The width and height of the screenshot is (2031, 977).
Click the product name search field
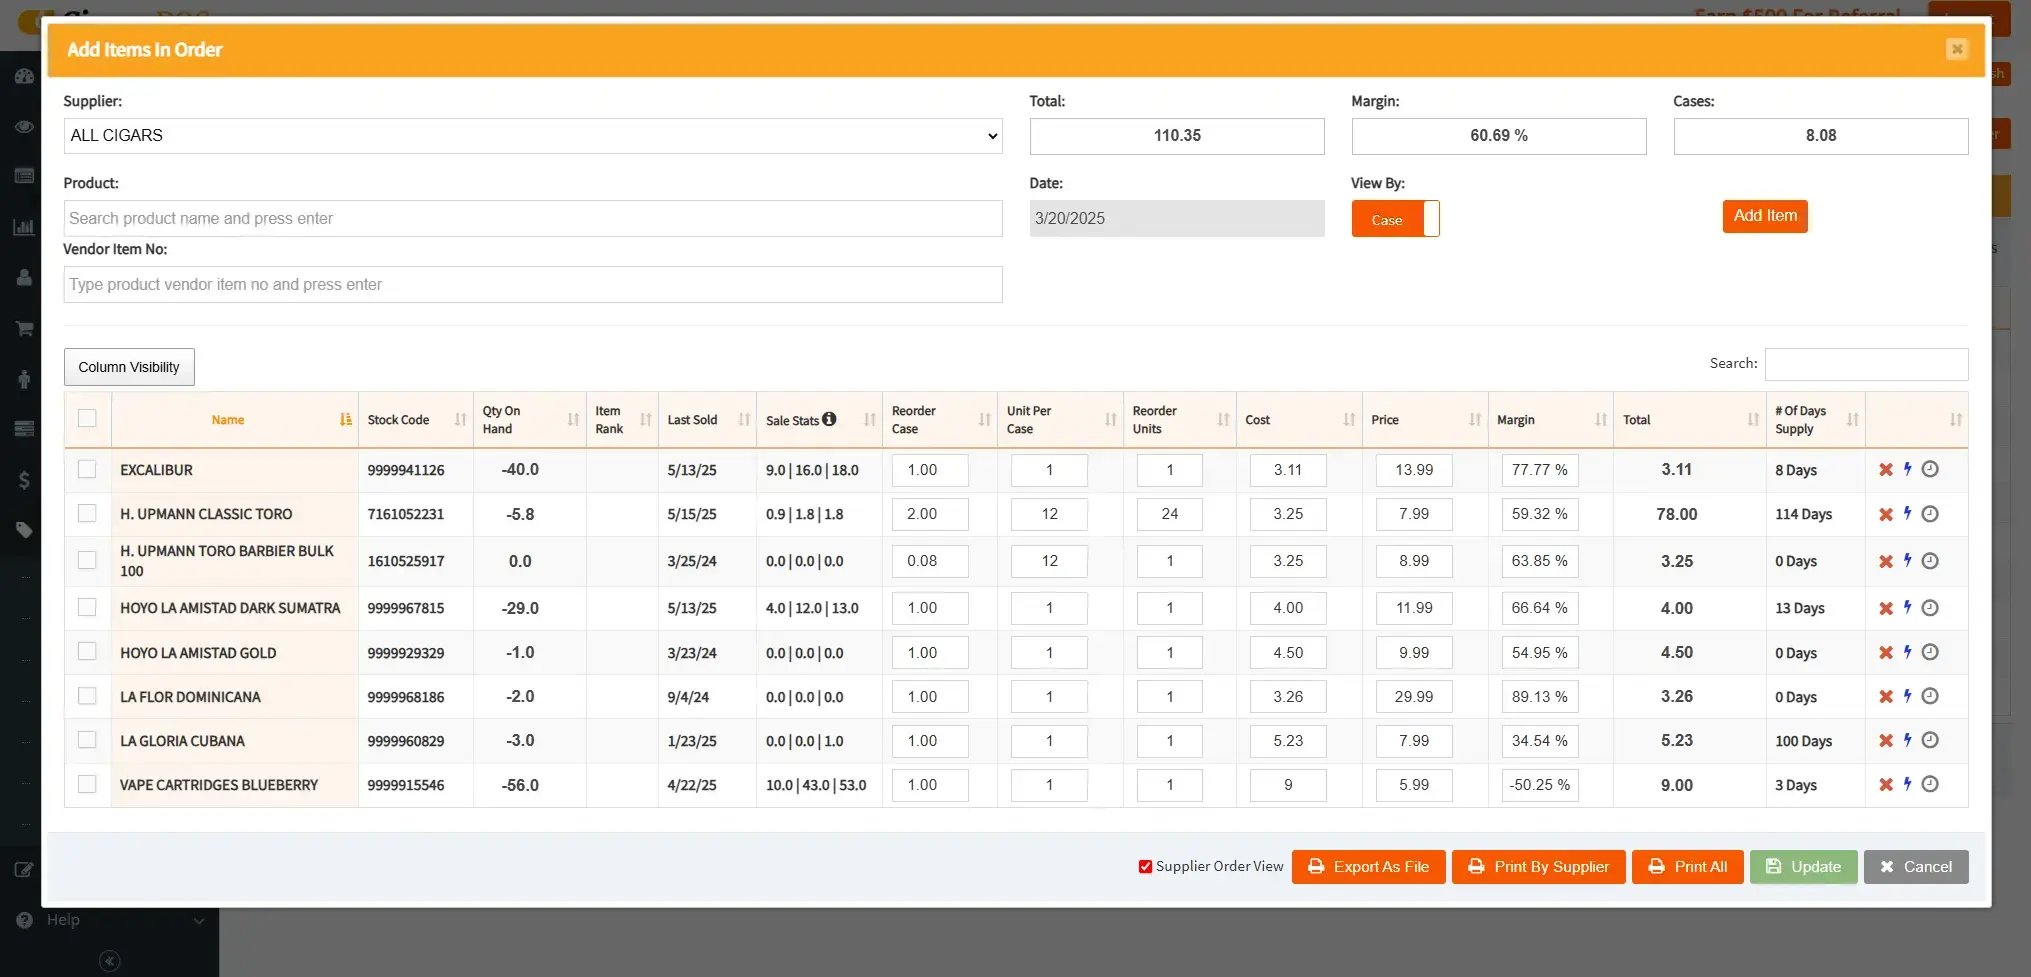pos(532,219)
